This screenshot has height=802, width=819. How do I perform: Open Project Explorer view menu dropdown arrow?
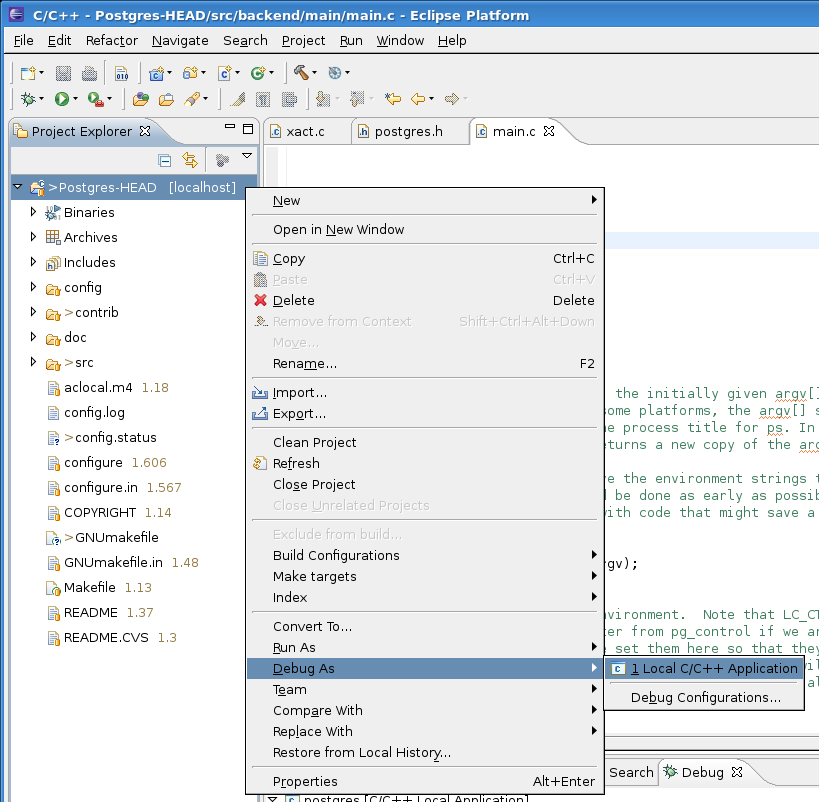[x=246, y=156]
